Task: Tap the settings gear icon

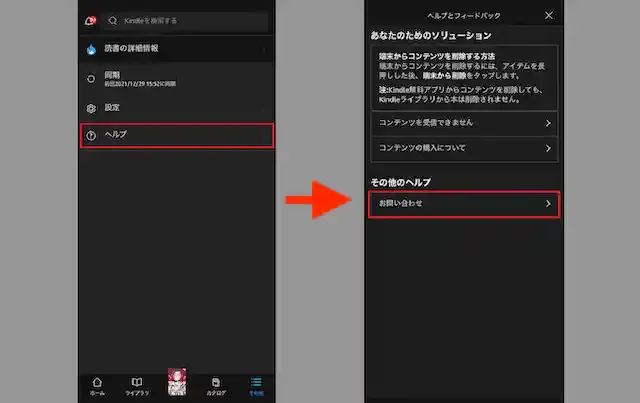Action: [x=91, y=109]
